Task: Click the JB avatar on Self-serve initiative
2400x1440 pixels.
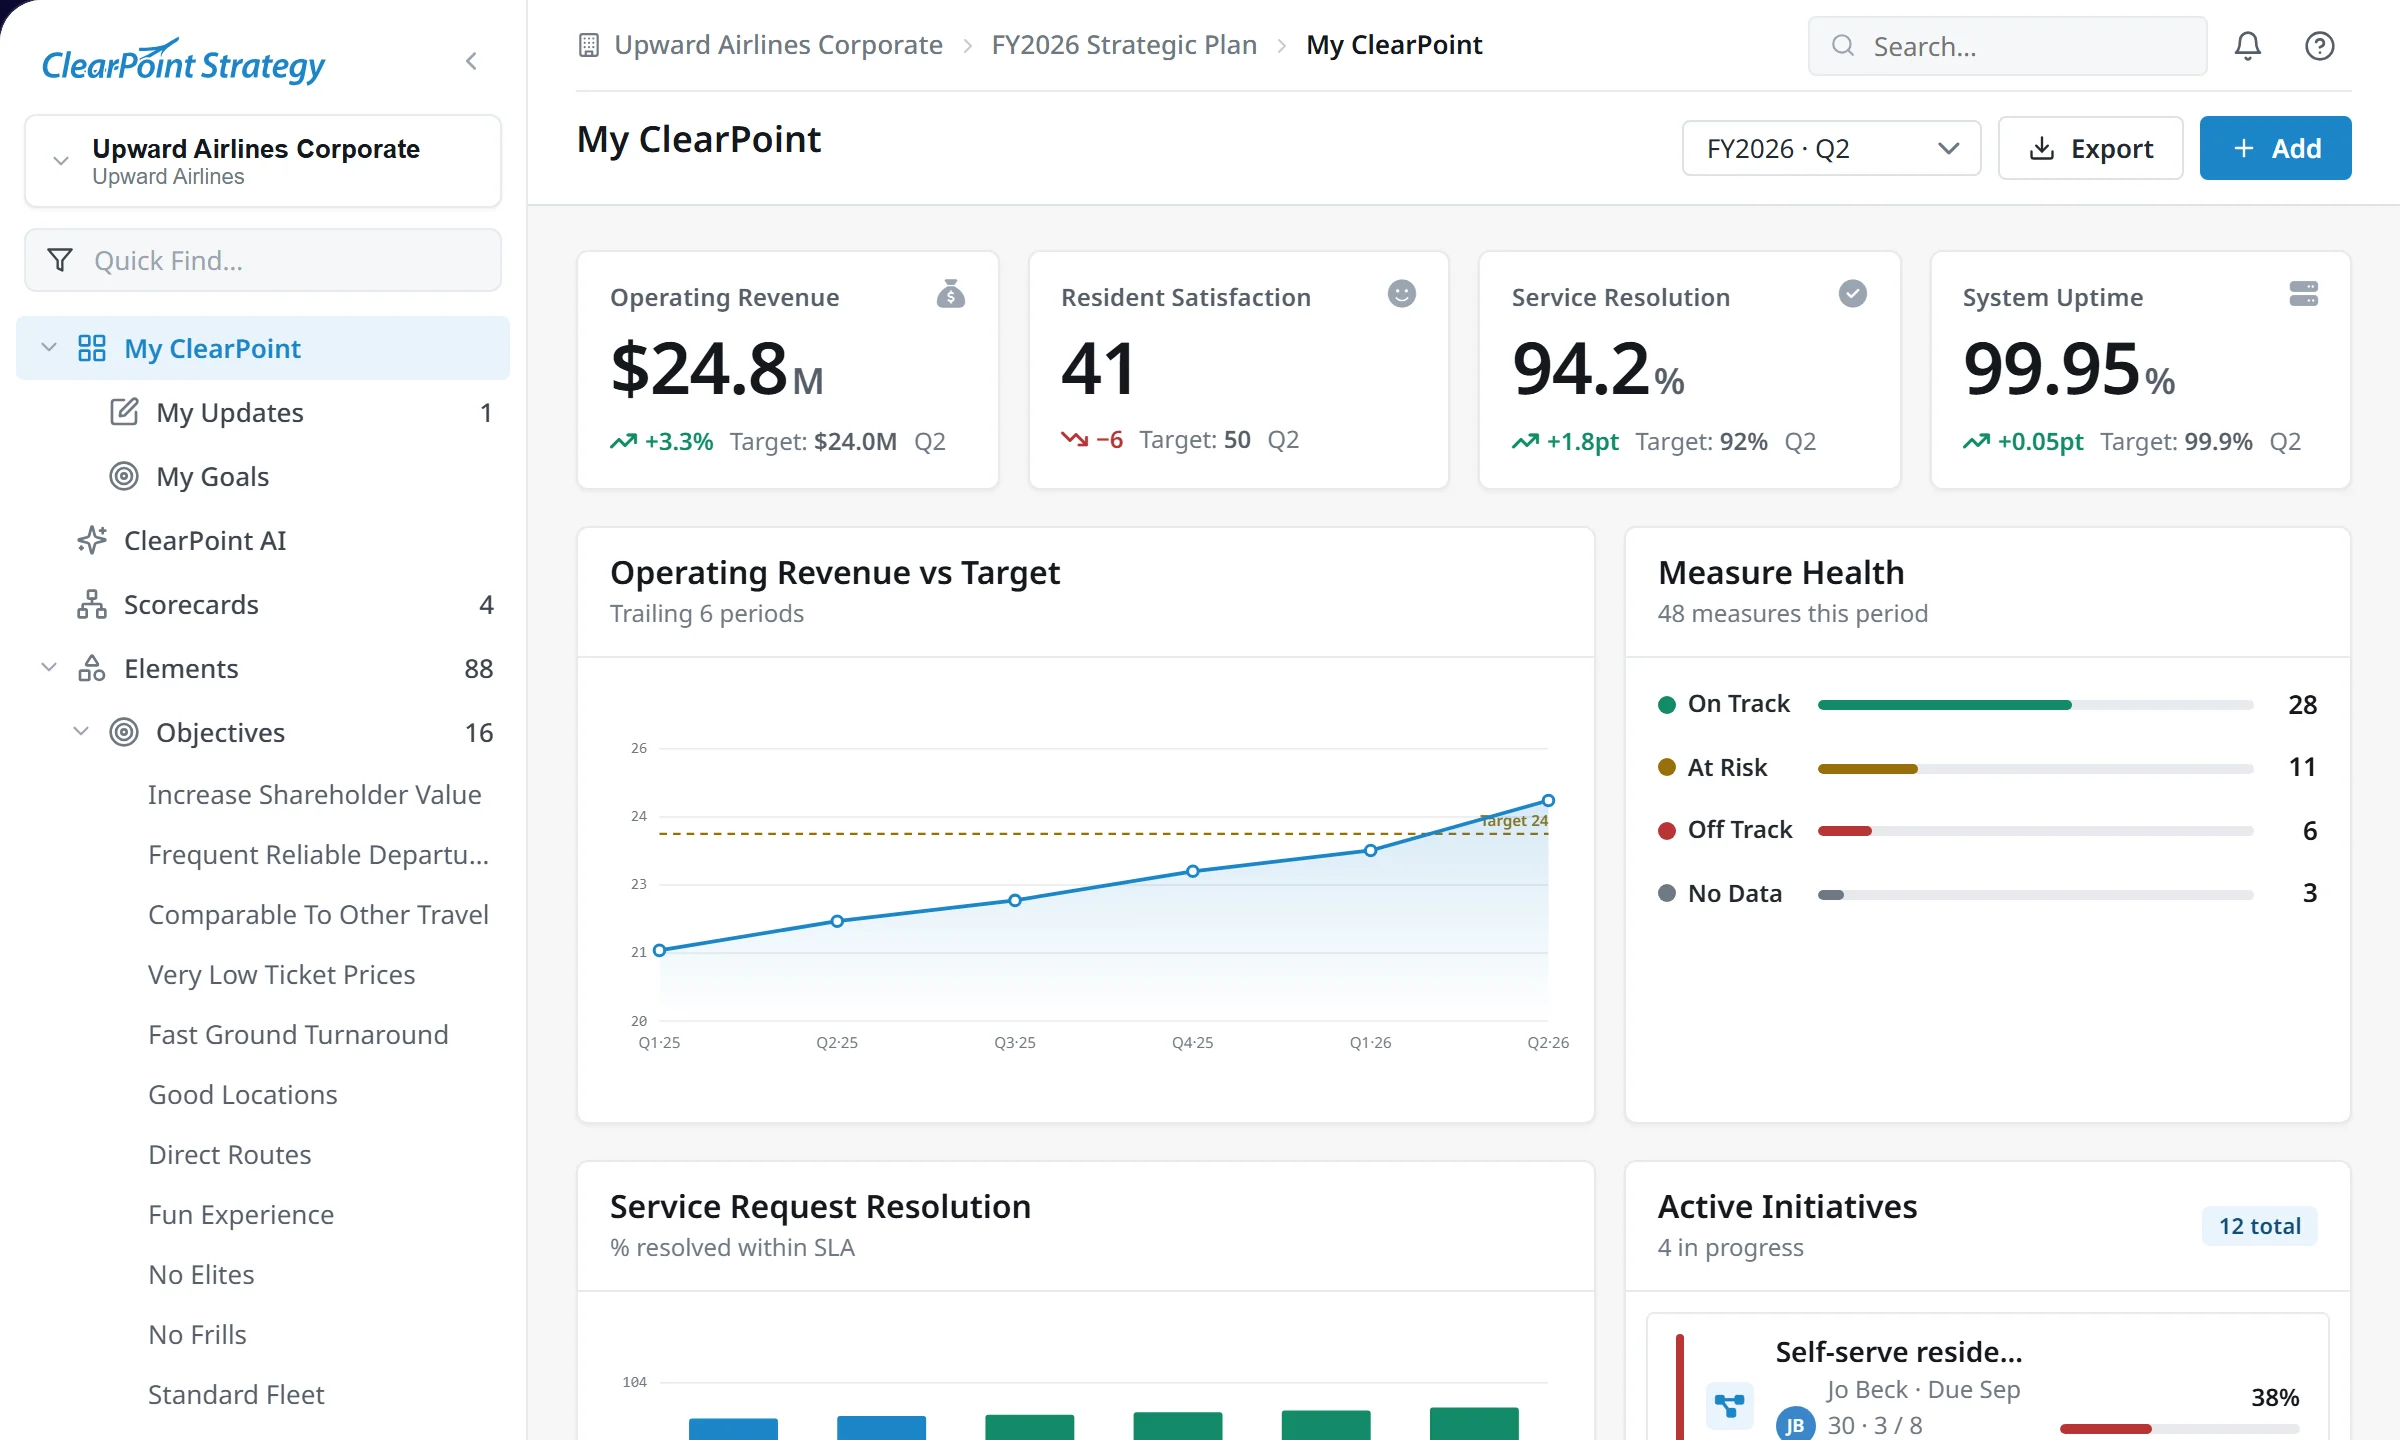Action: click(x=1795, y=1424)
